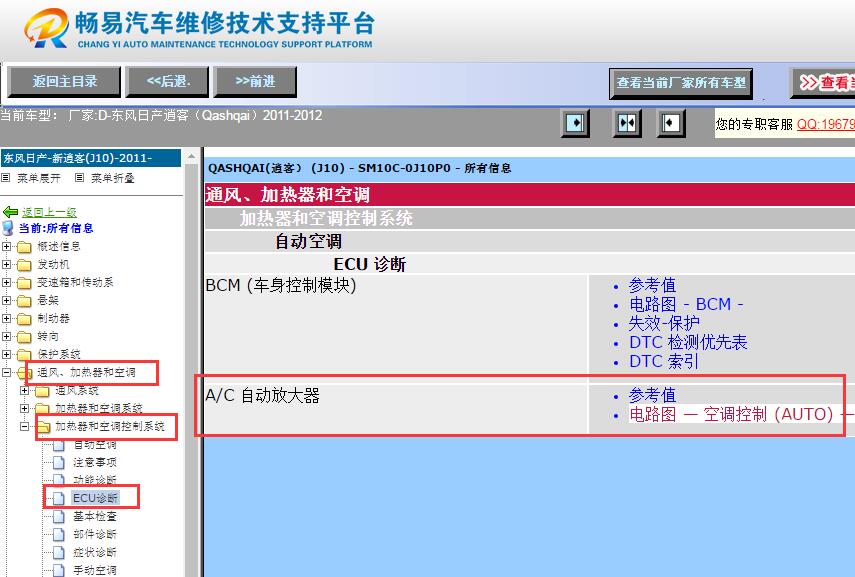Click the 返回主目录 button

pos(64,82)
